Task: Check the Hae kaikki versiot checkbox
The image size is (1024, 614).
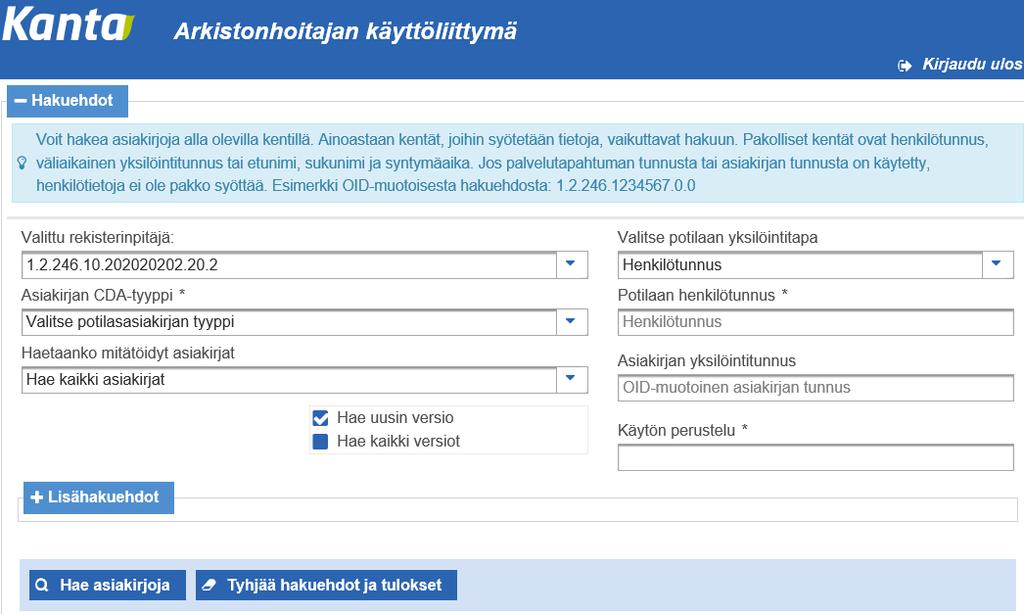Action: (x=320, y=442)
